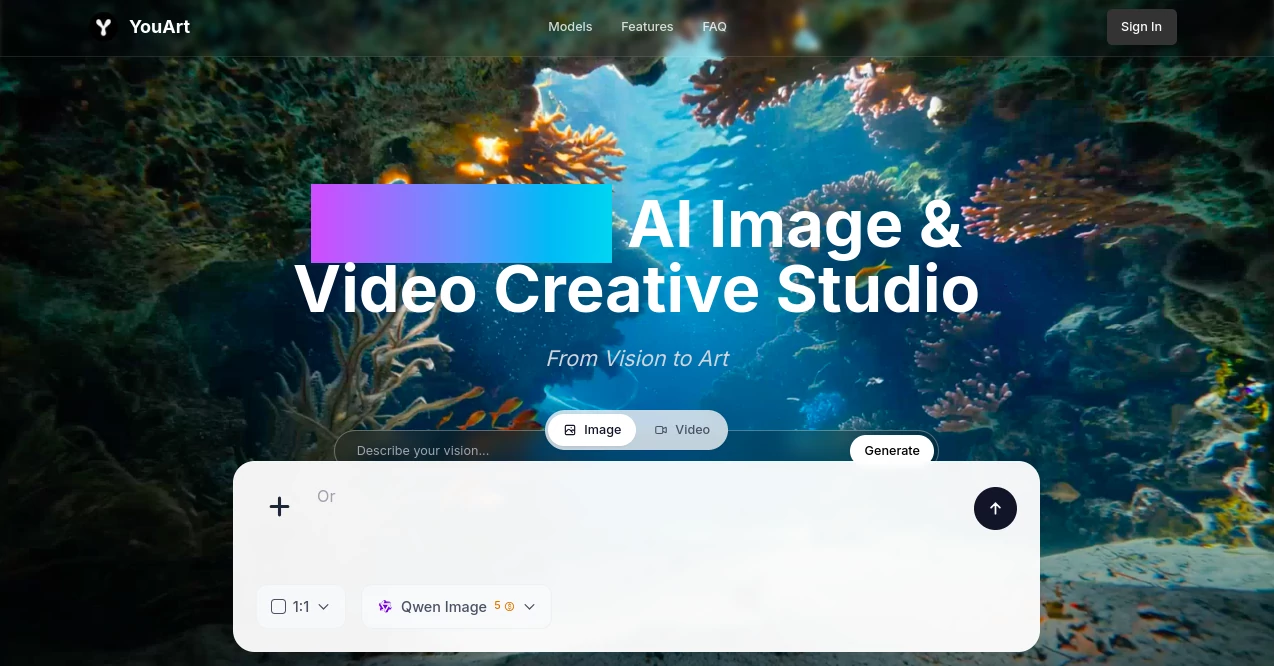
Task: Open the Models menu
Action: click(x=570, y=26)
